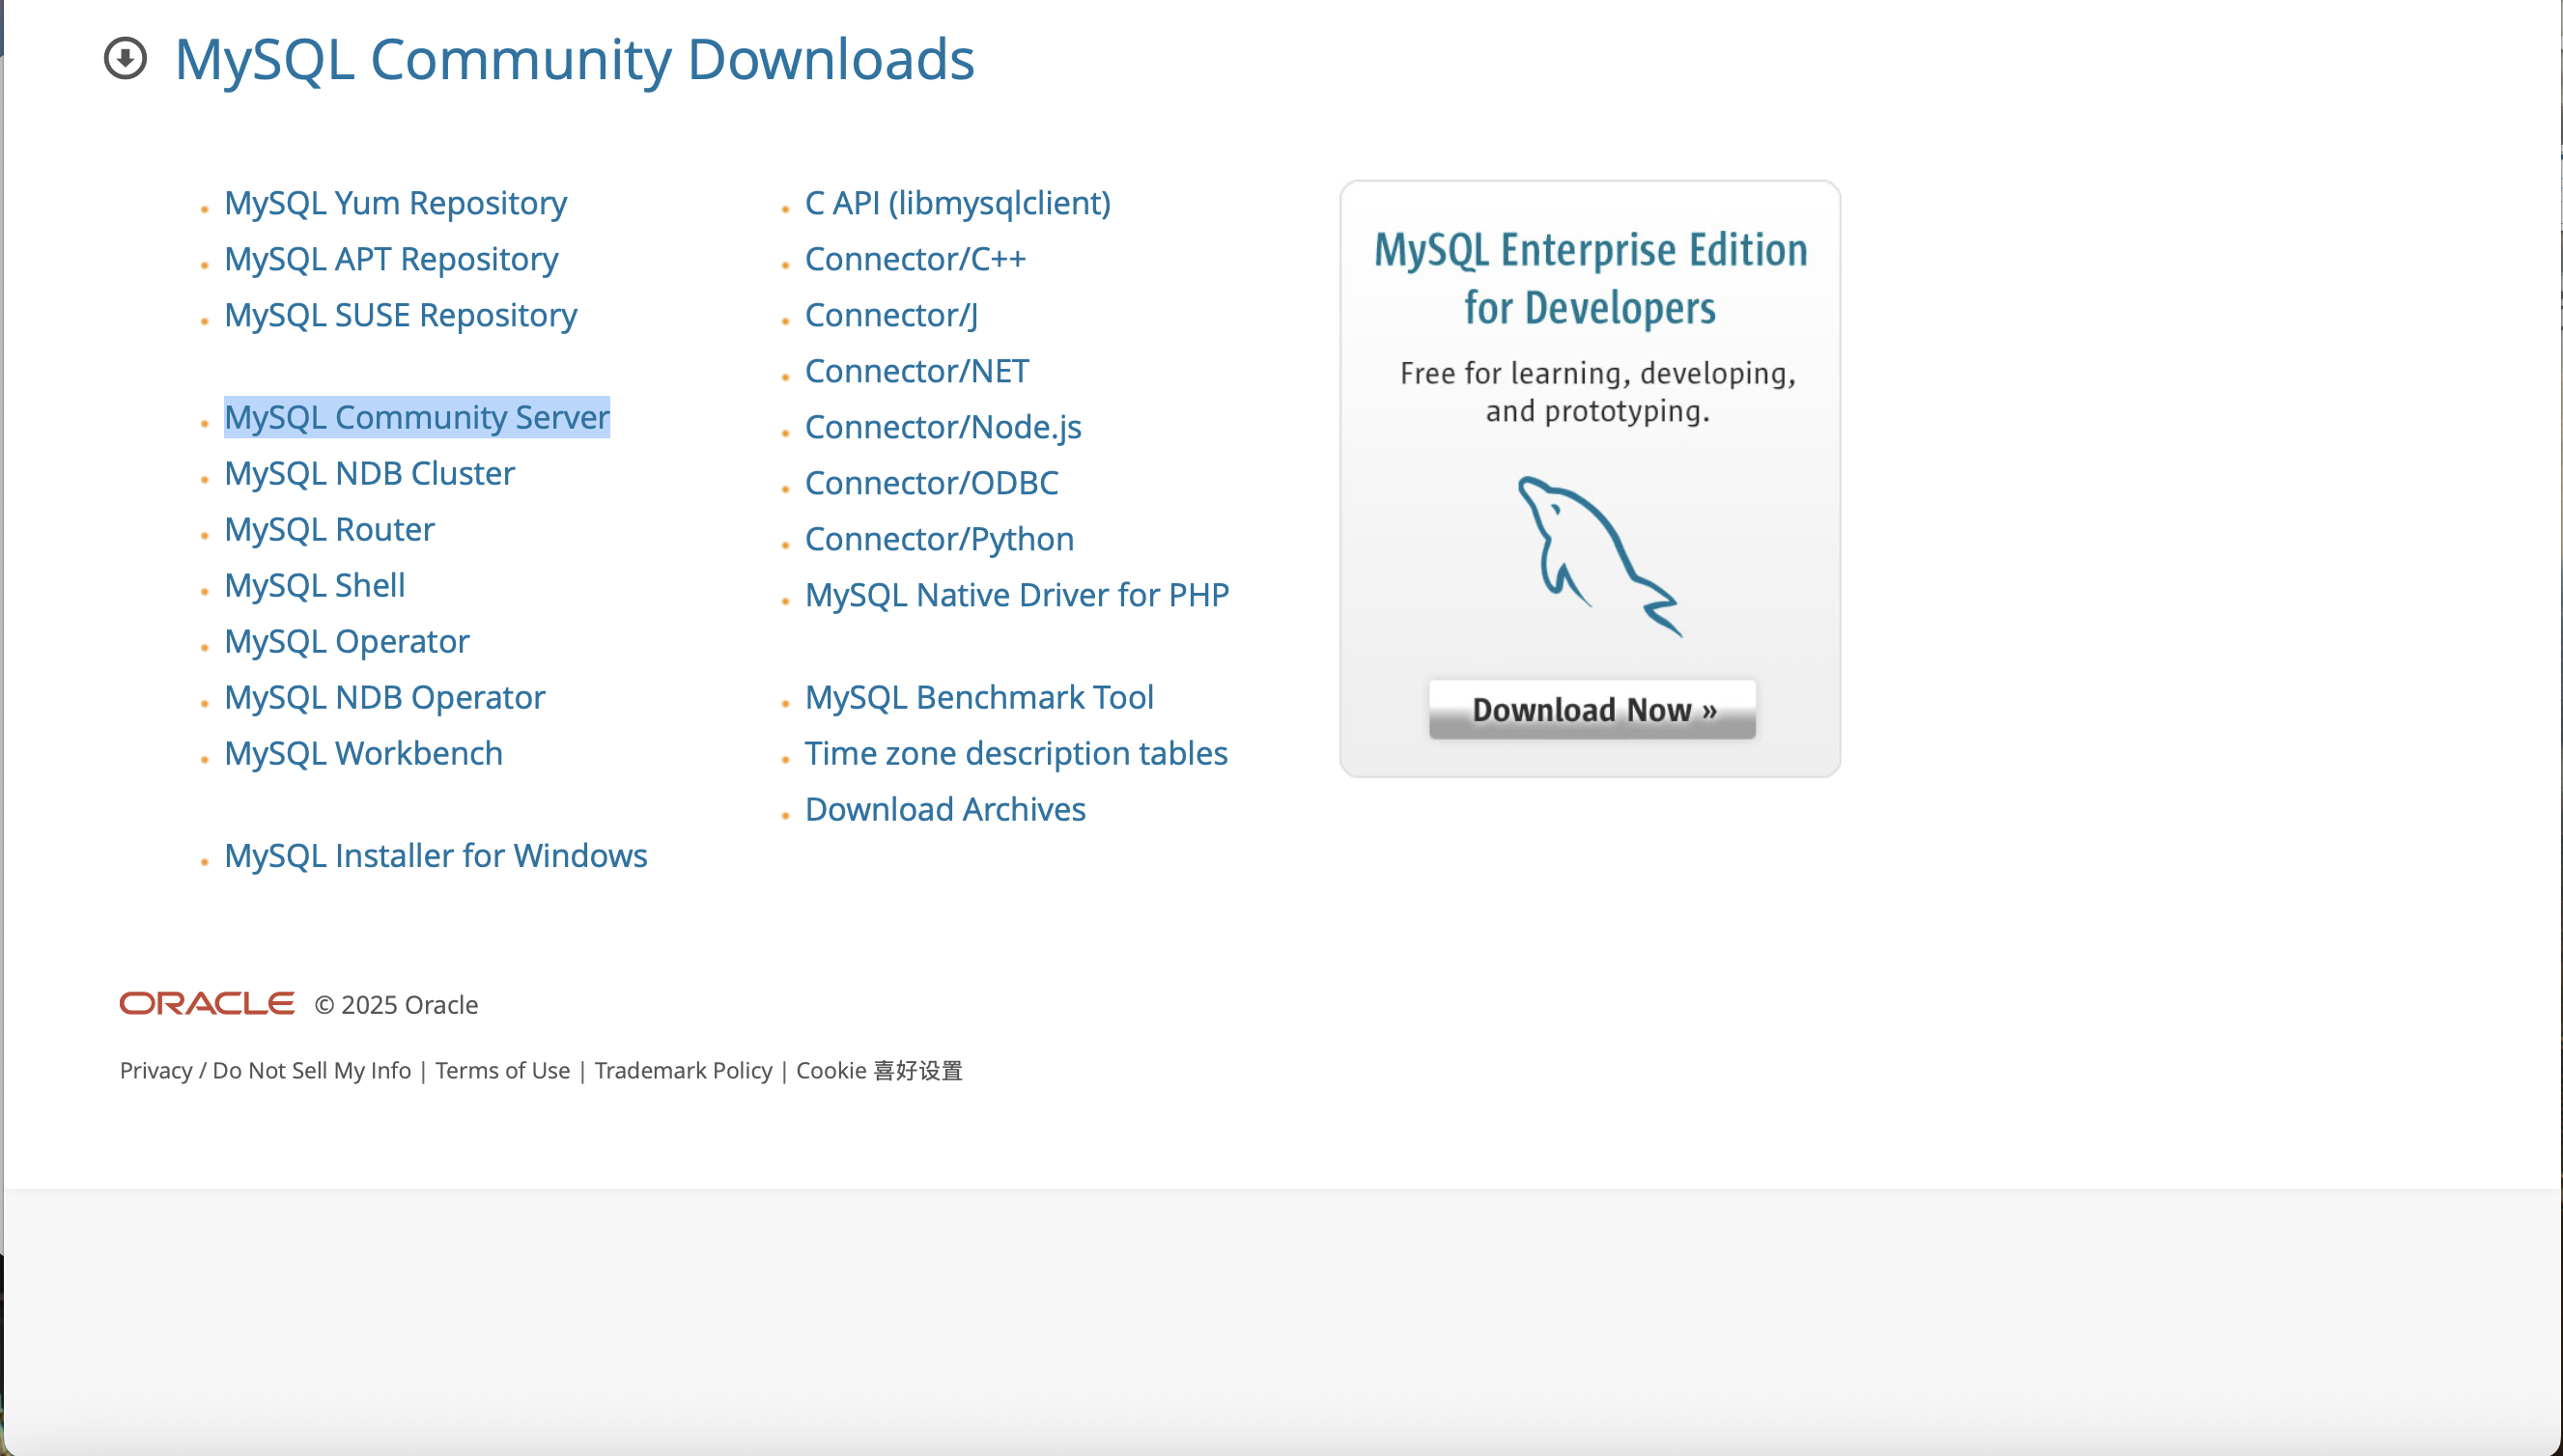The width and height of the screenshot is (2563, 1456).
Task: Open Cookie preferences footer link
Action: tap(879, 1070)
